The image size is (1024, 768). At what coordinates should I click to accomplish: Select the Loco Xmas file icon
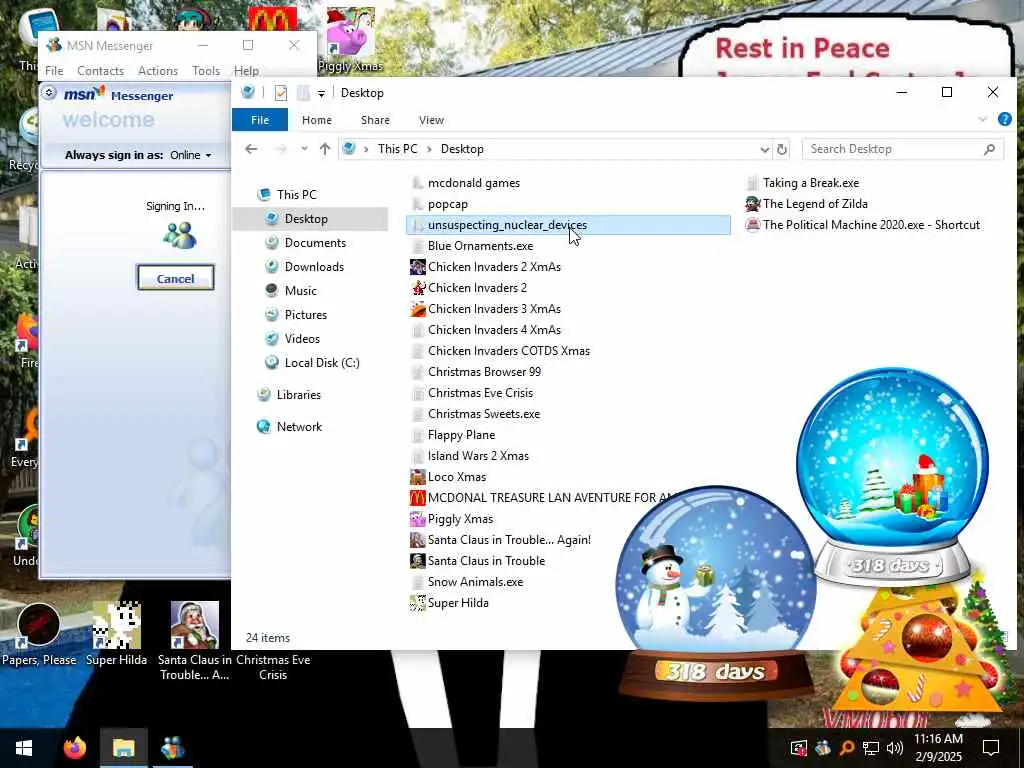tap(417, 477)
